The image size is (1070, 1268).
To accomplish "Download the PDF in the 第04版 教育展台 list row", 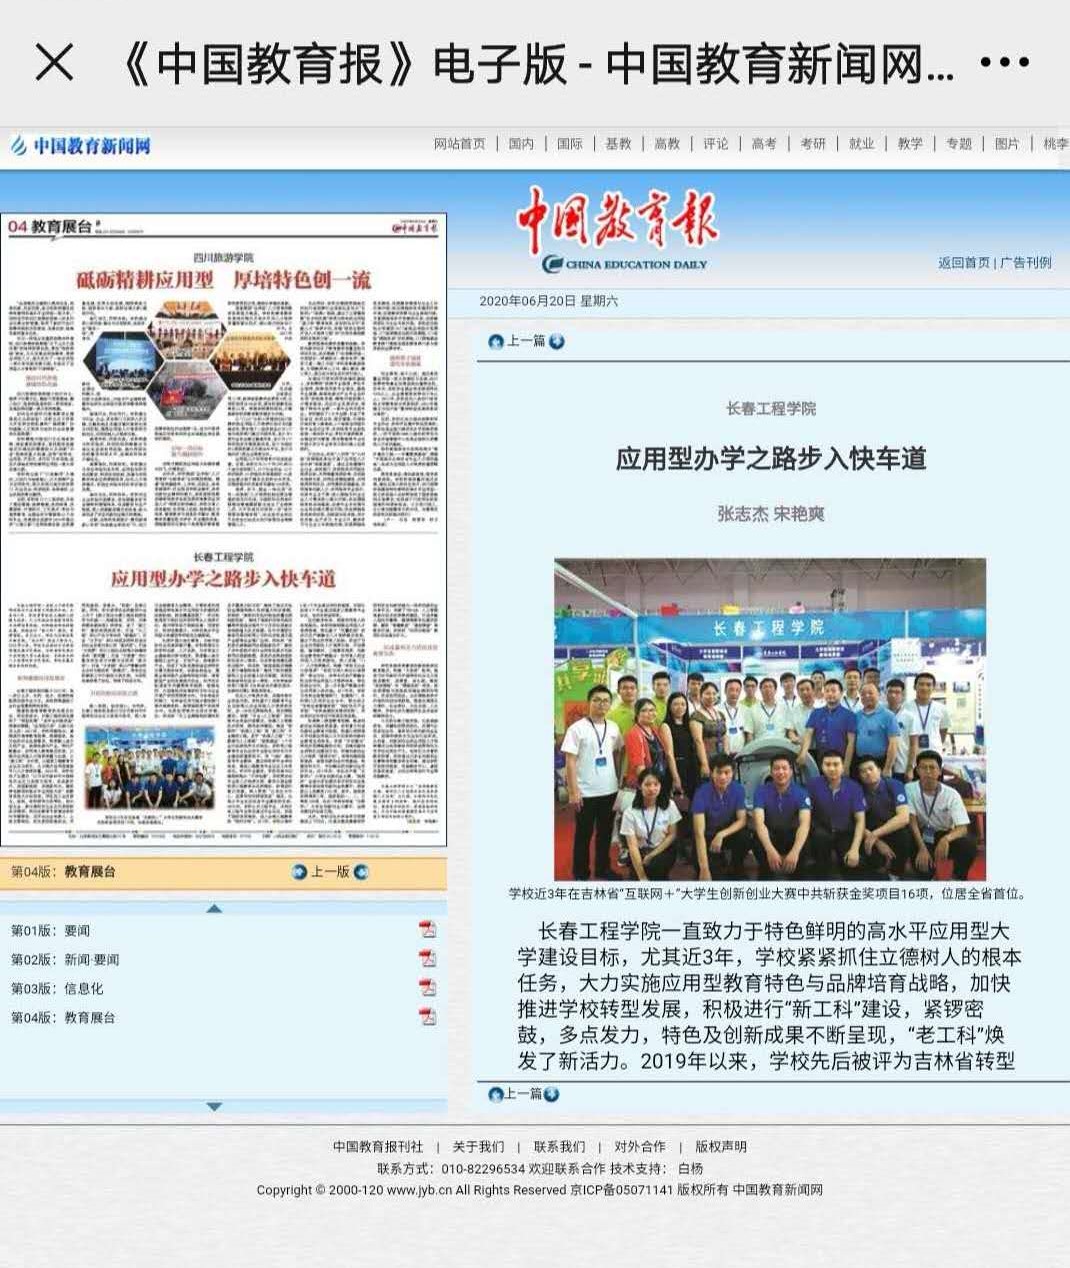I will [x=428, y=1017].
